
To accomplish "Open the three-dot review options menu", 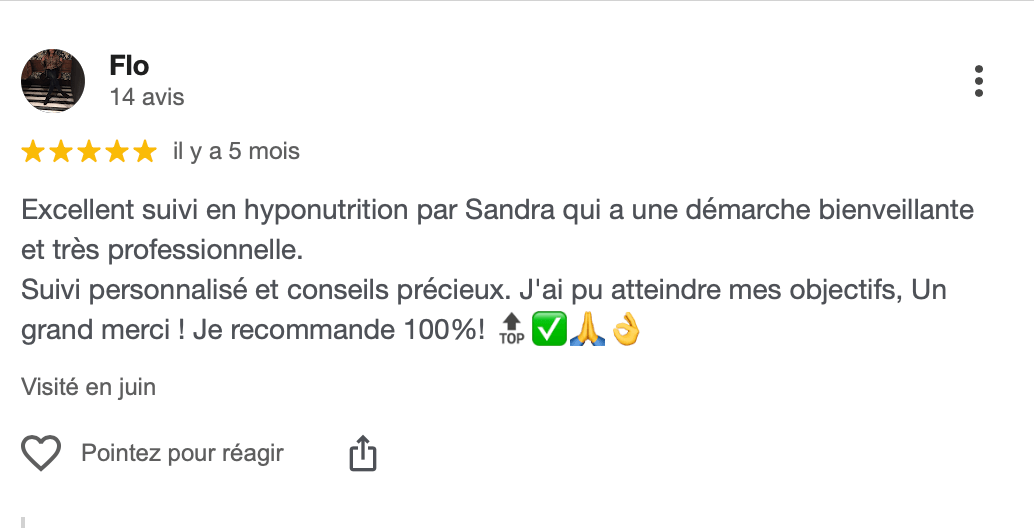I will [x=979, y=81].
